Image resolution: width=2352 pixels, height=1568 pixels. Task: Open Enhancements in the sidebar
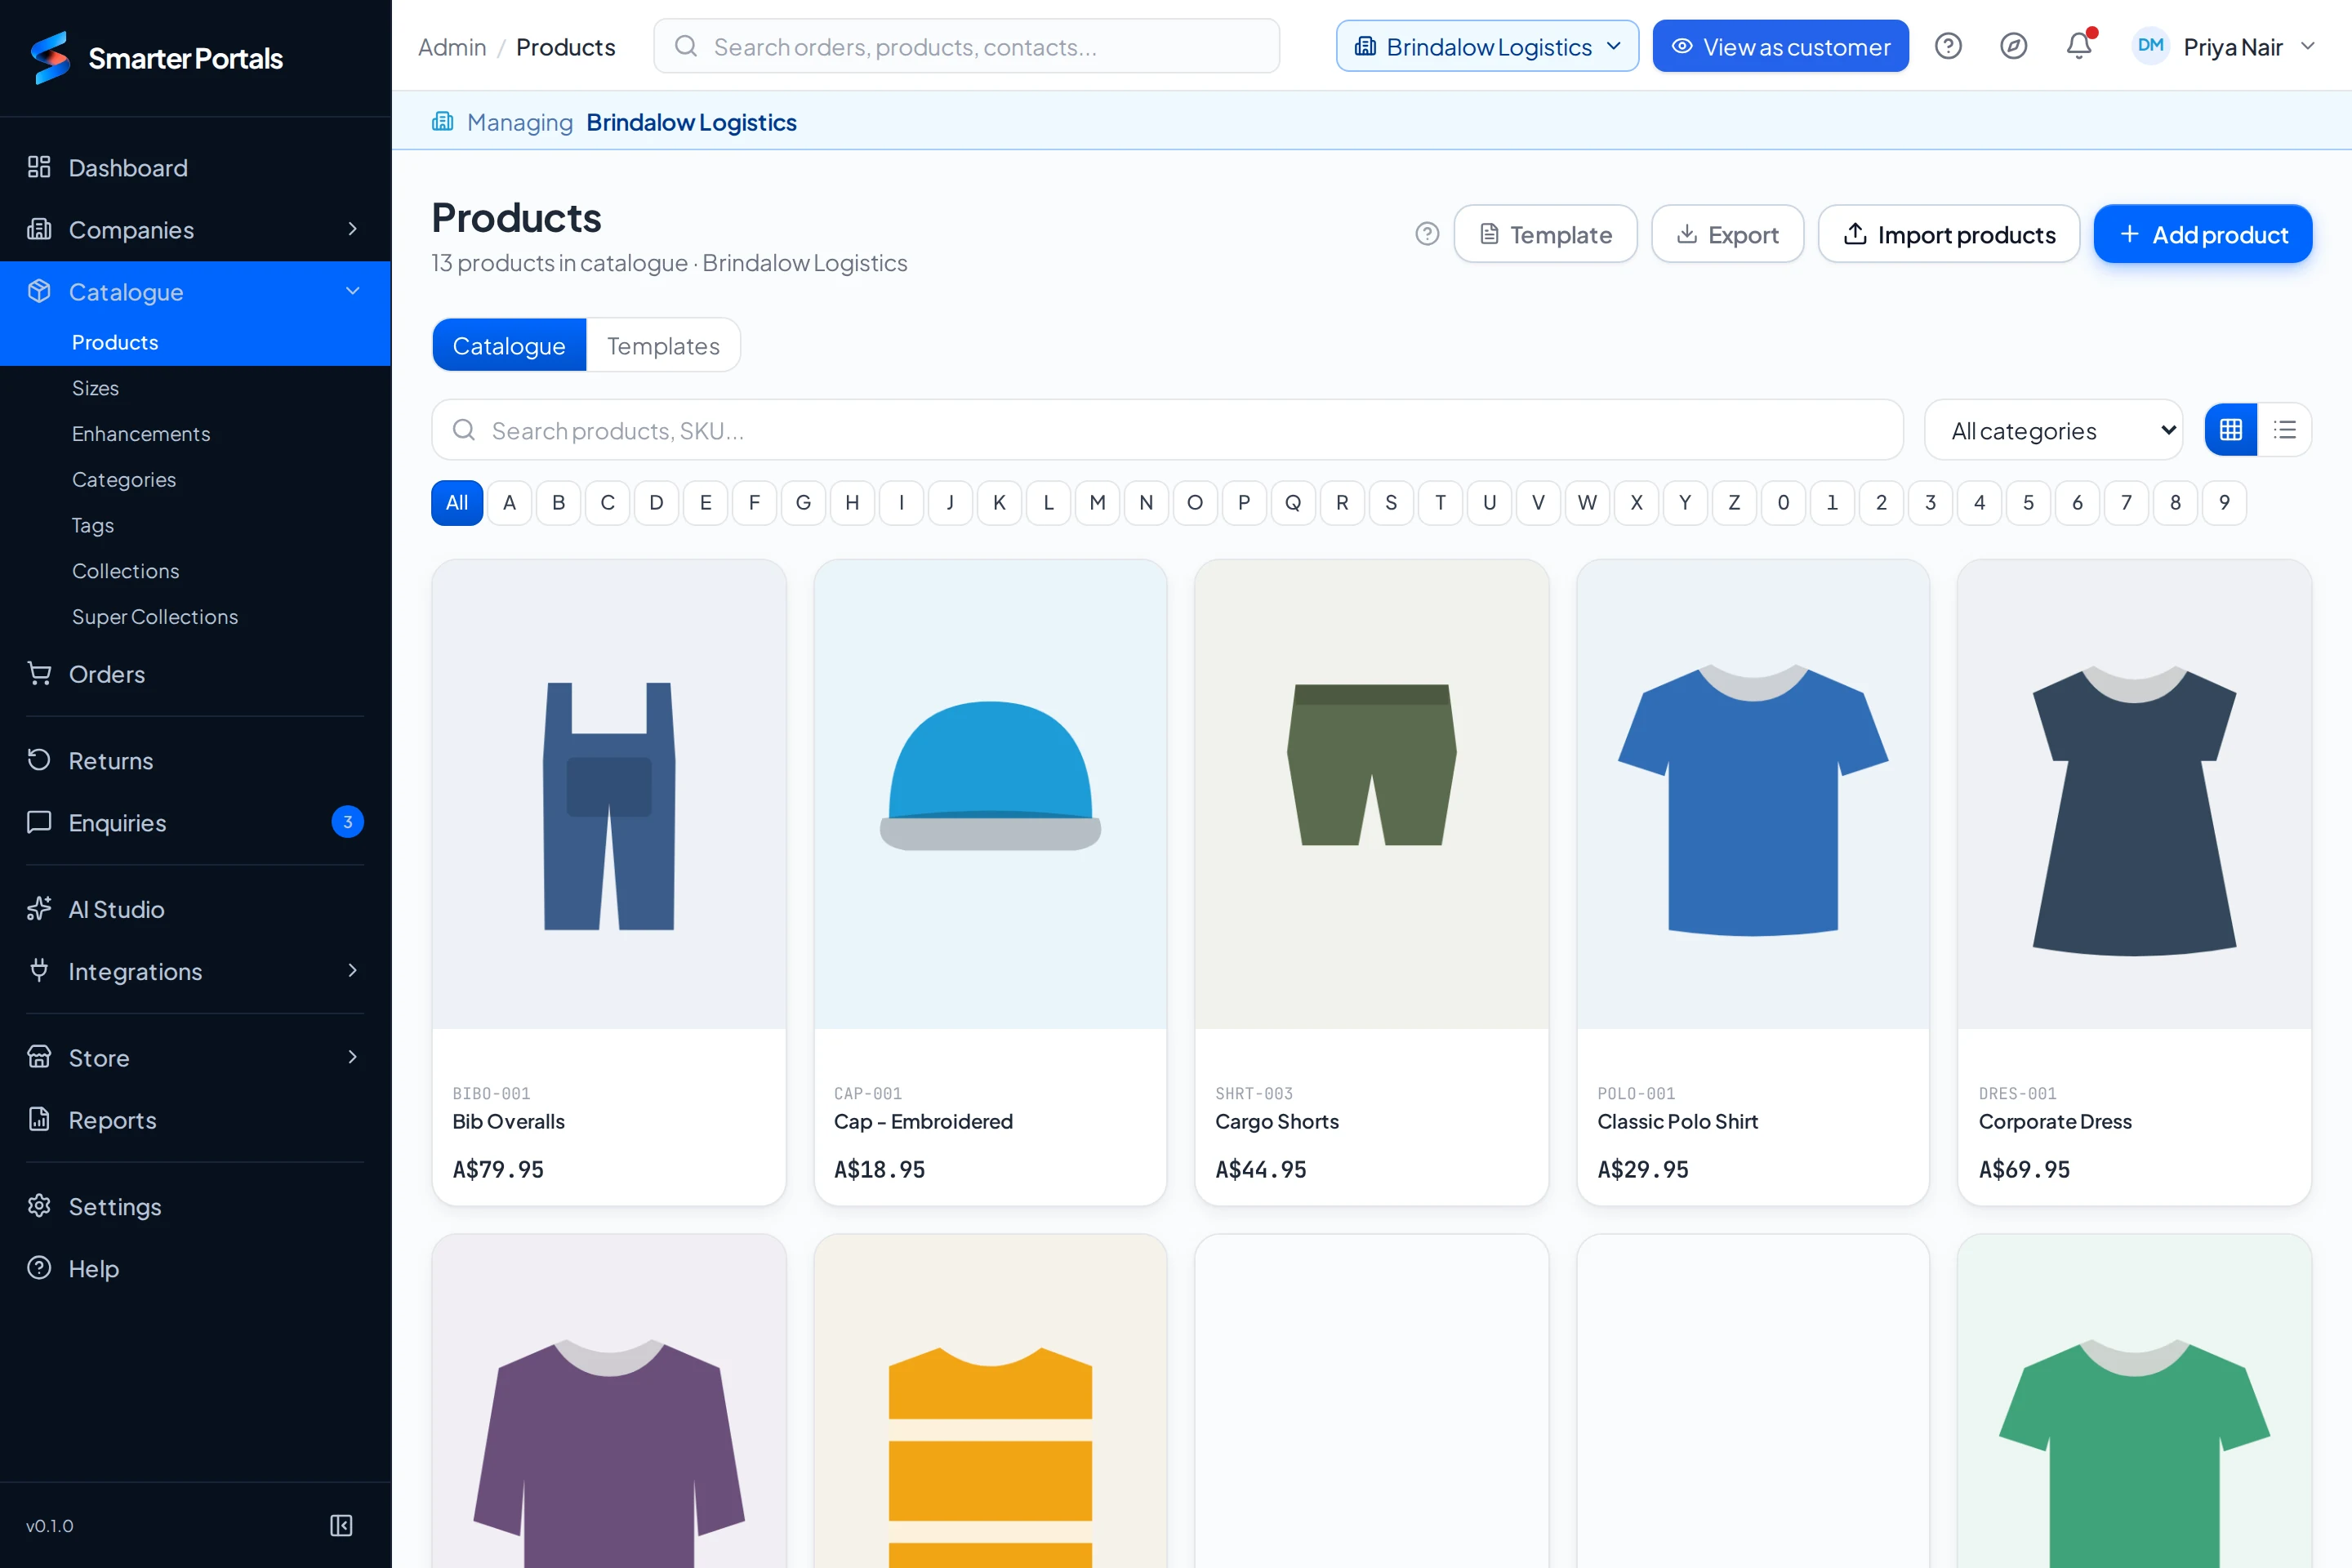[x=141, y=434]
